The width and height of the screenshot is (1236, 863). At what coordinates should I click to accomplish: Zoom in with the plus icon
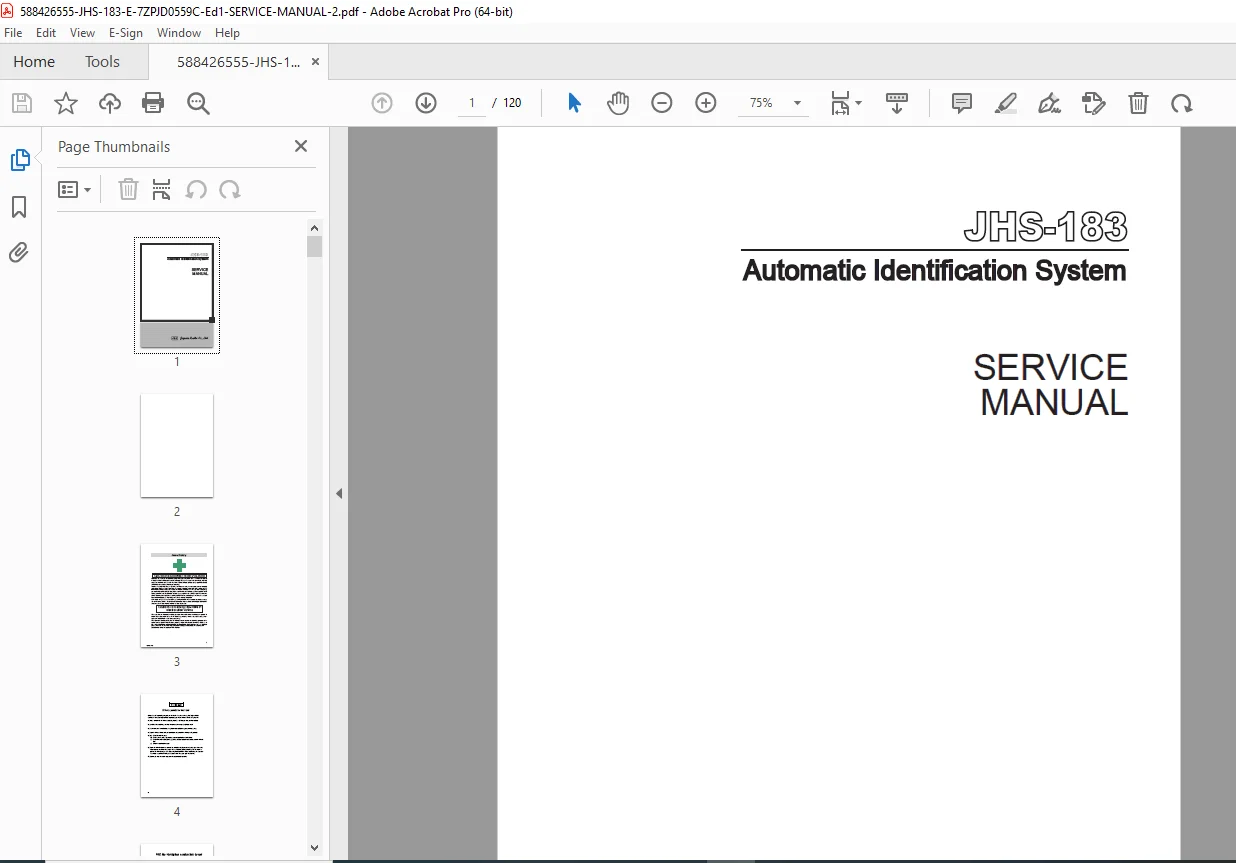point(706,103)
